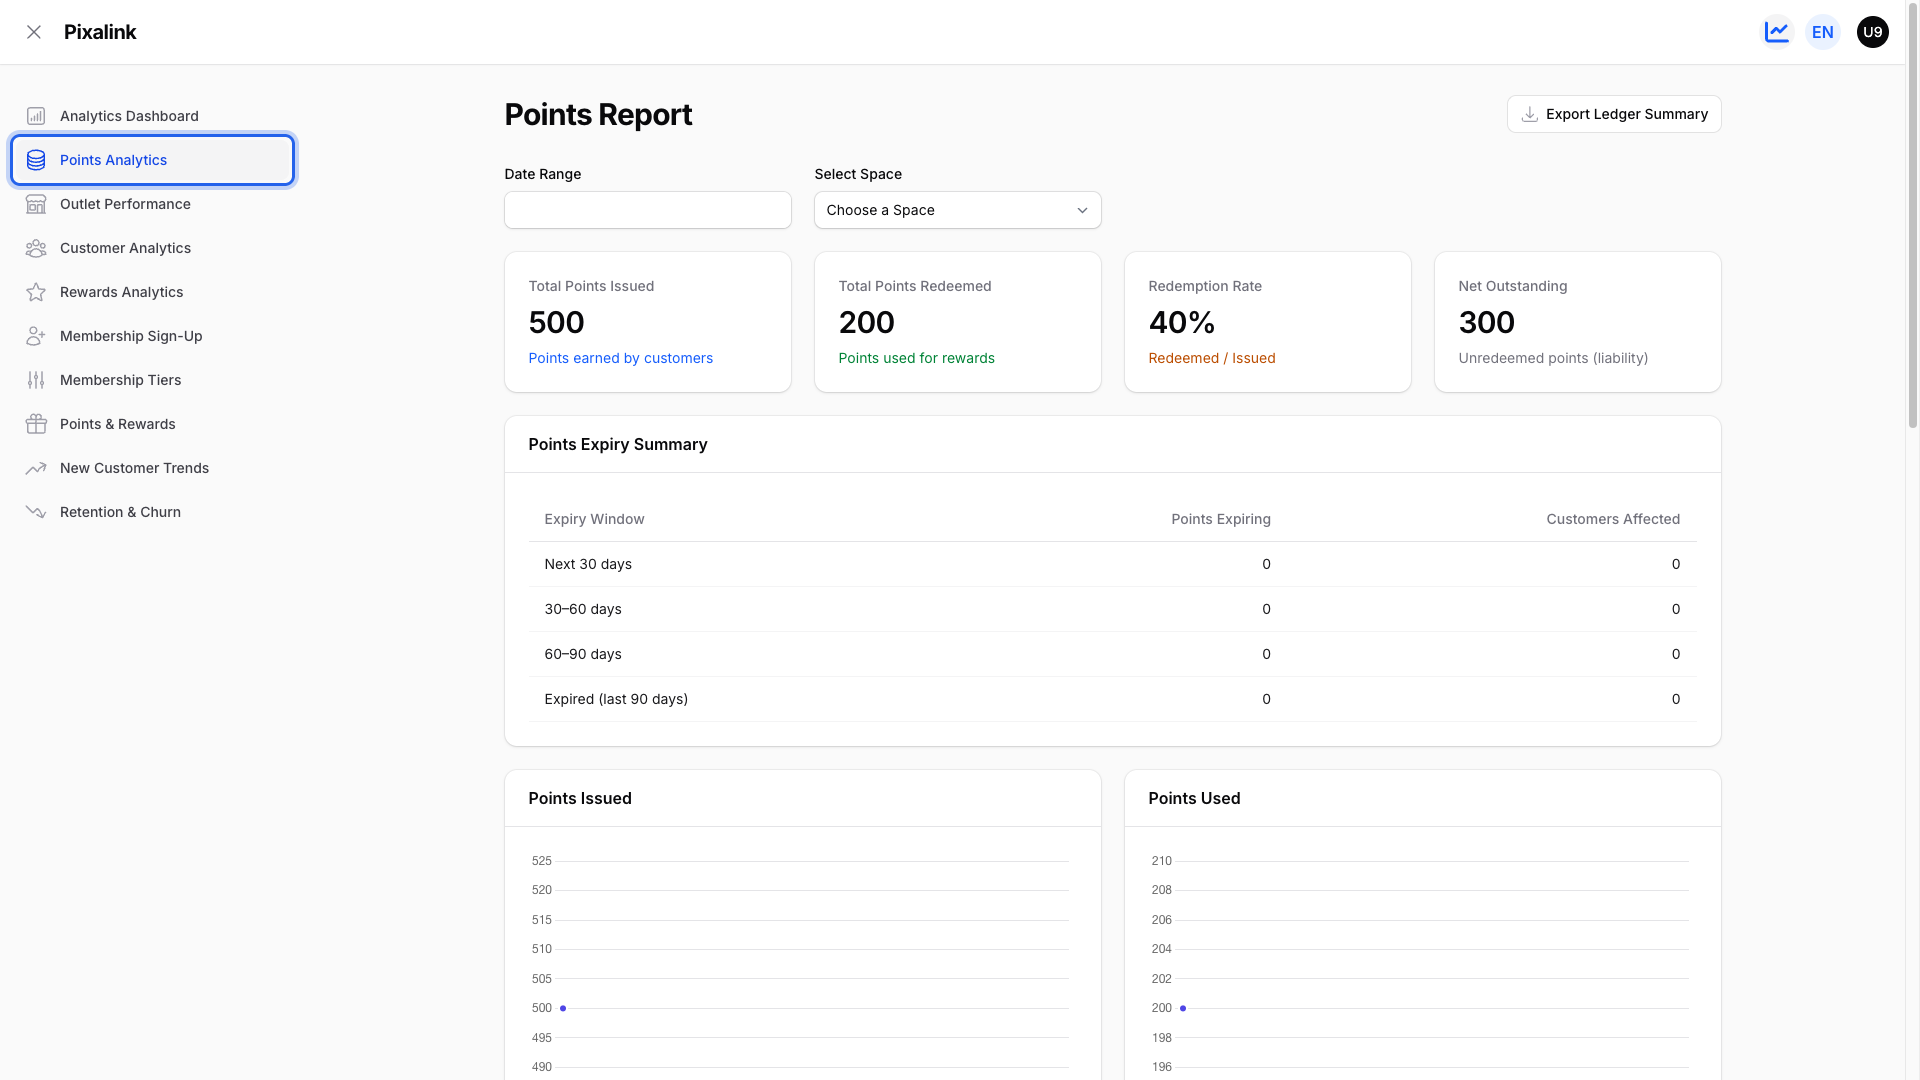The image size is (1920, 1080).
Task: Click the New Customer Trends arrow icon
Action: pyautogui.click(x=36, y=468)
